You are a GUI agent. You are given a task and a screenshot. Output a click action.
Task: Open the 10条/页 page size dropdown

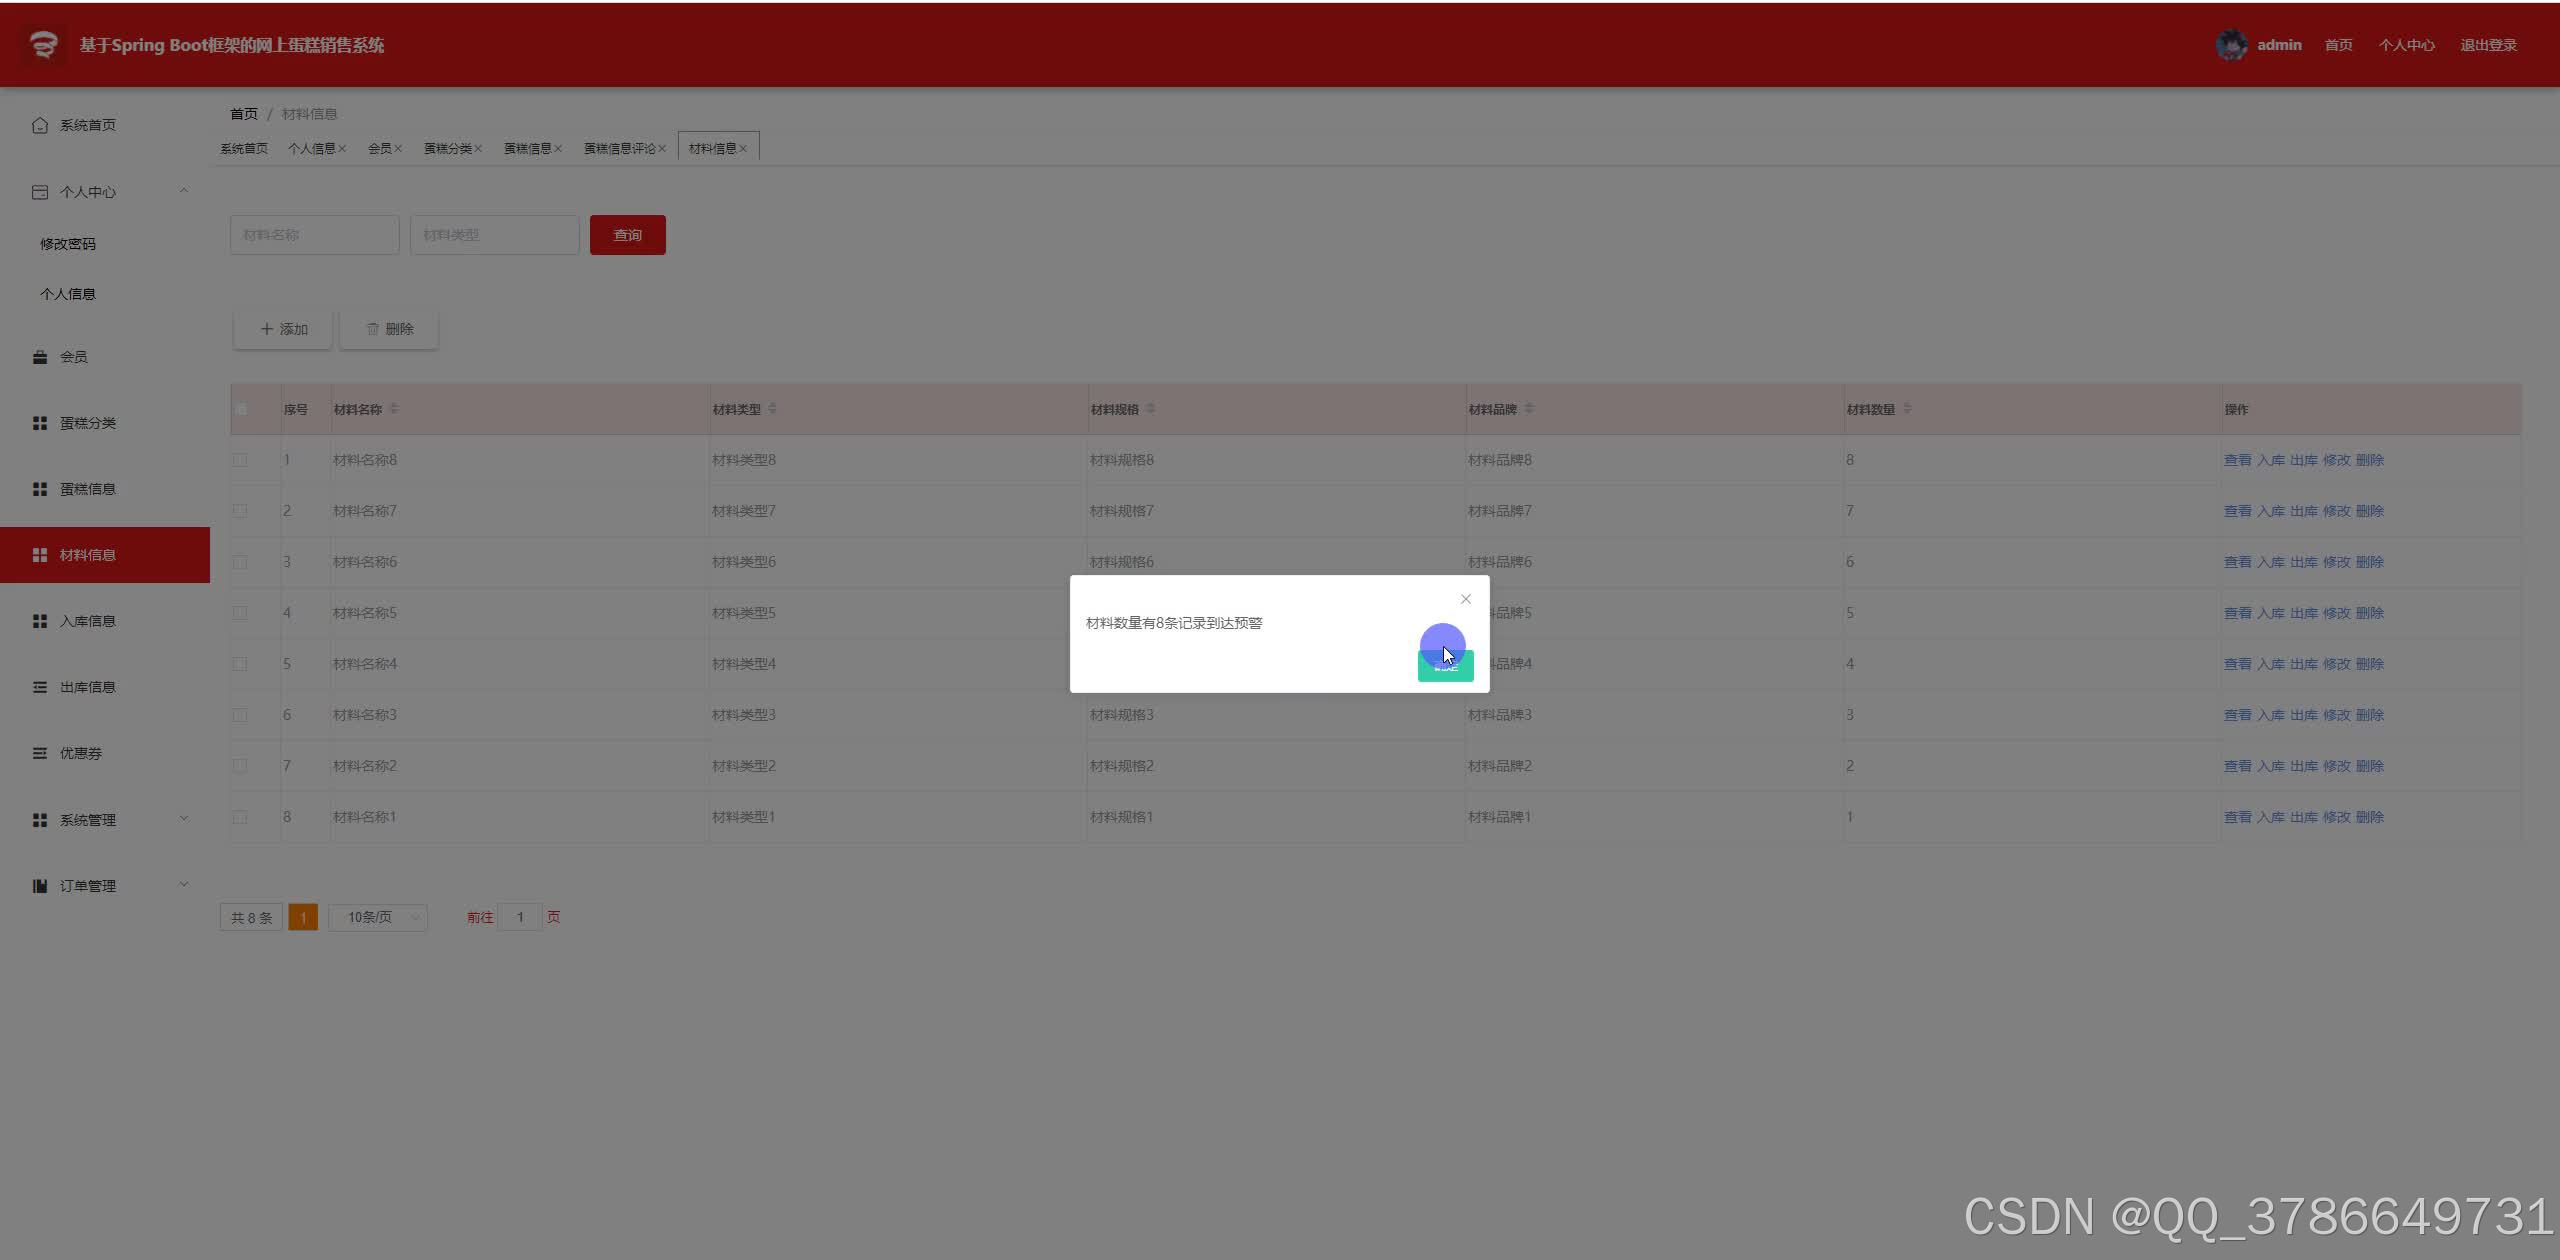pyautogui.click(x=378, y=917)
